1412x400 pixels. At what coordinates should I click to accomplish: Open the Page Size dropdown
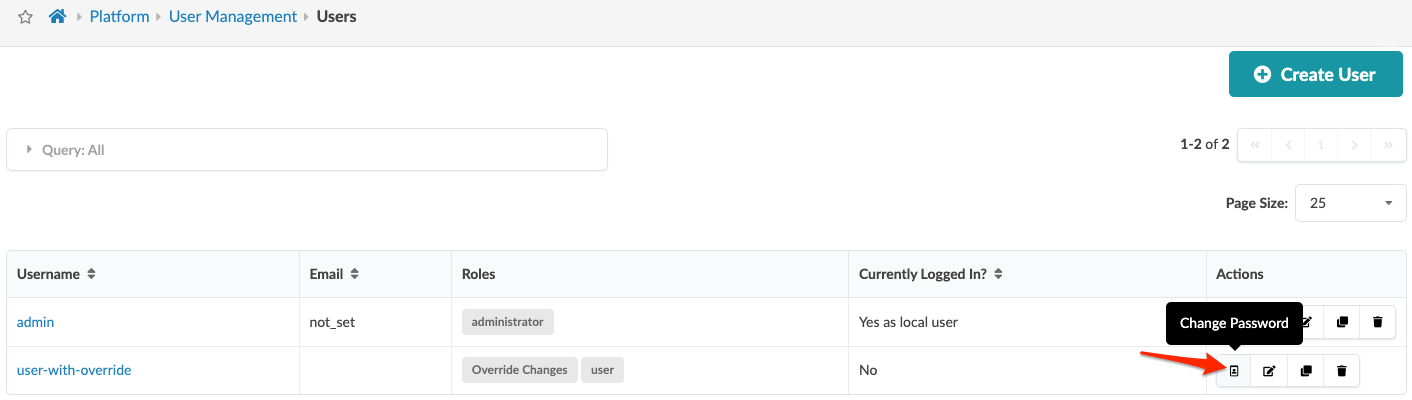pos(1350,203)
